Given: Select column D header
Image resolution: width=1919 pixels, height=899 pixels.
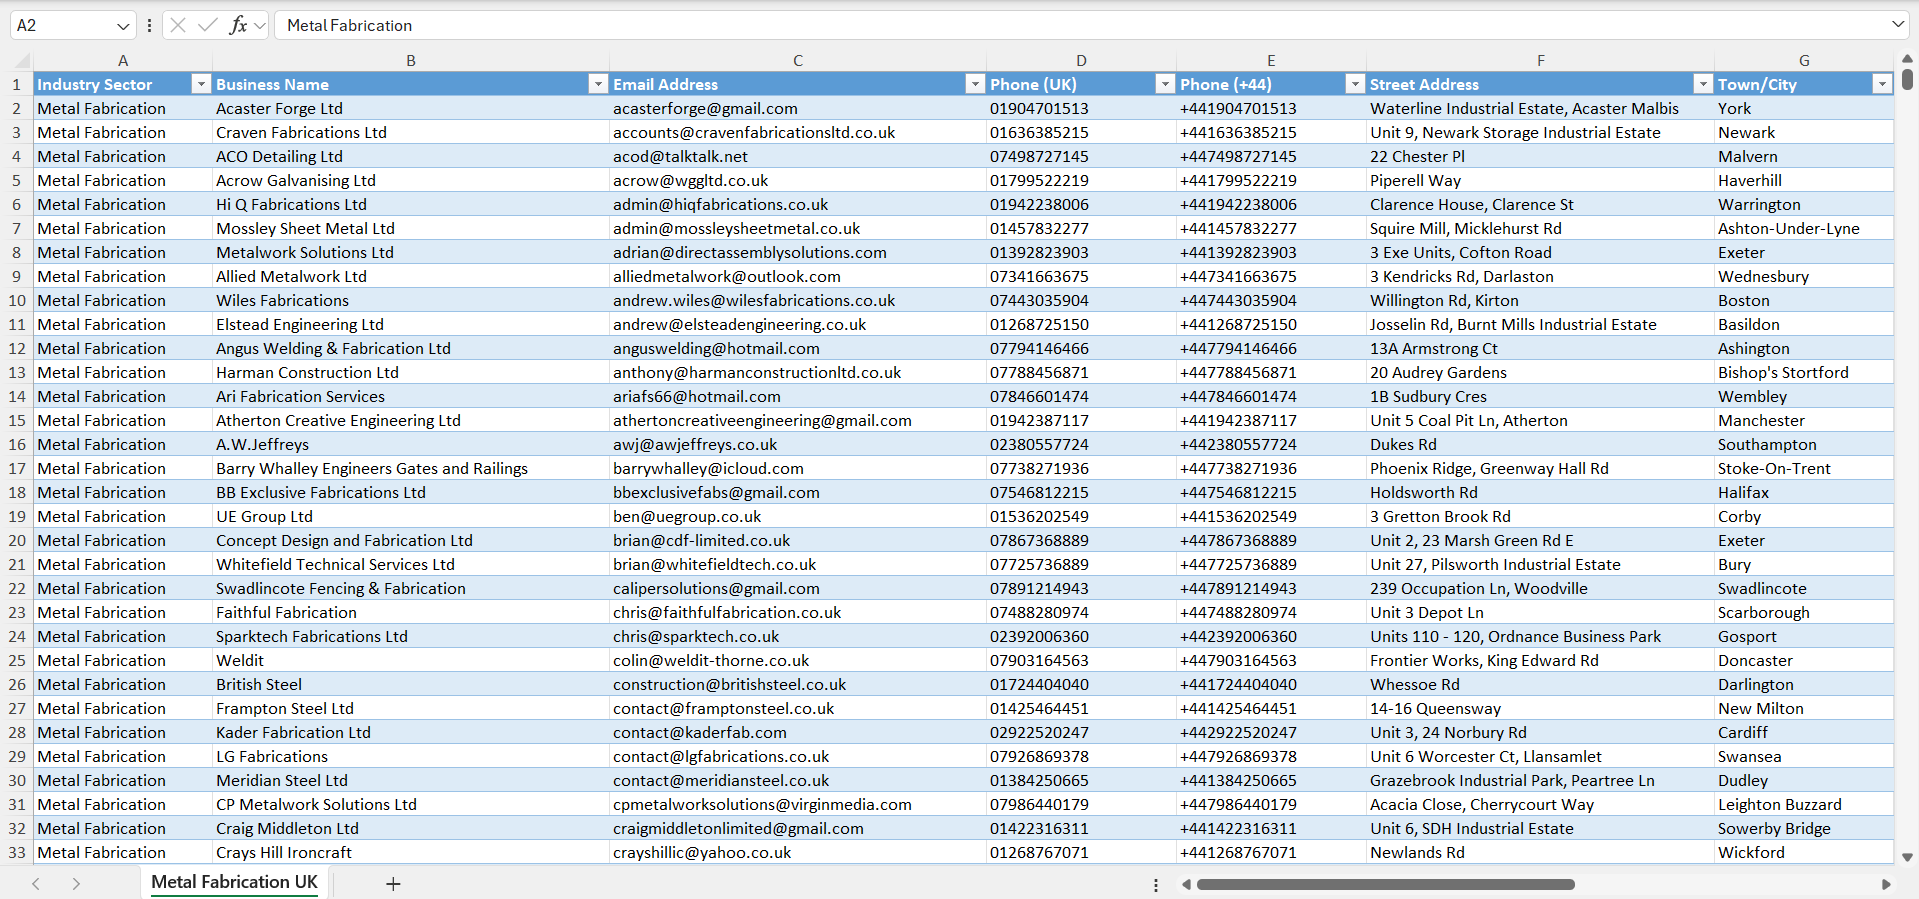Looking at the screenshot, I should coord(1081,61).
